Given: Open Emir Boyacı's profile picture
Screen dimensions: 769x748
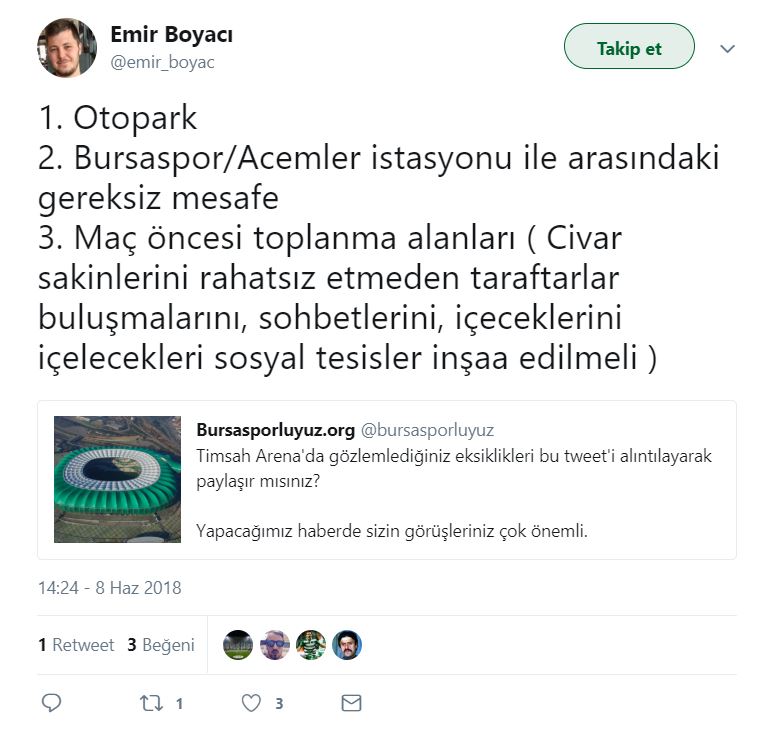Looking at the screenshot, I should coord(67,48).
